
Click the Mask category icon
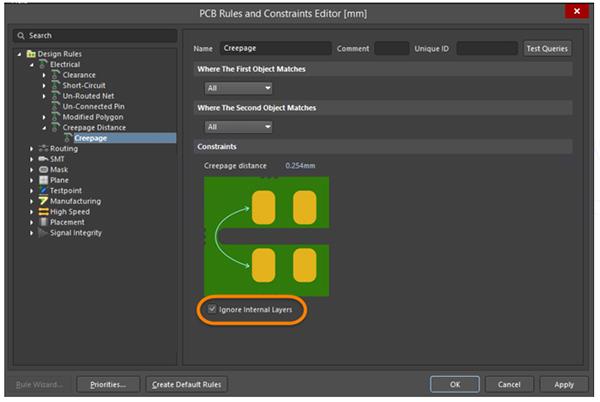(x=43, y=170)
